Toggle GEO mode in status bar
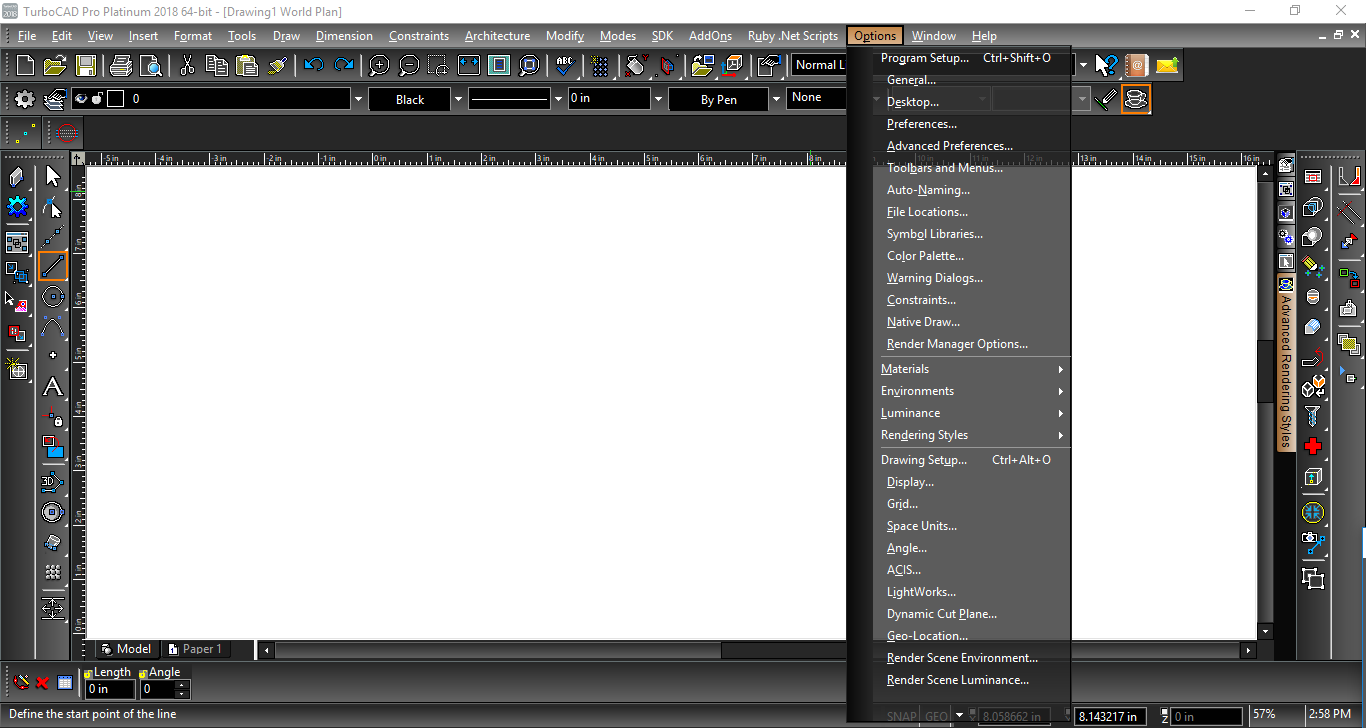The width and height of the screenshot is (1366, 728). pos(936,716)
